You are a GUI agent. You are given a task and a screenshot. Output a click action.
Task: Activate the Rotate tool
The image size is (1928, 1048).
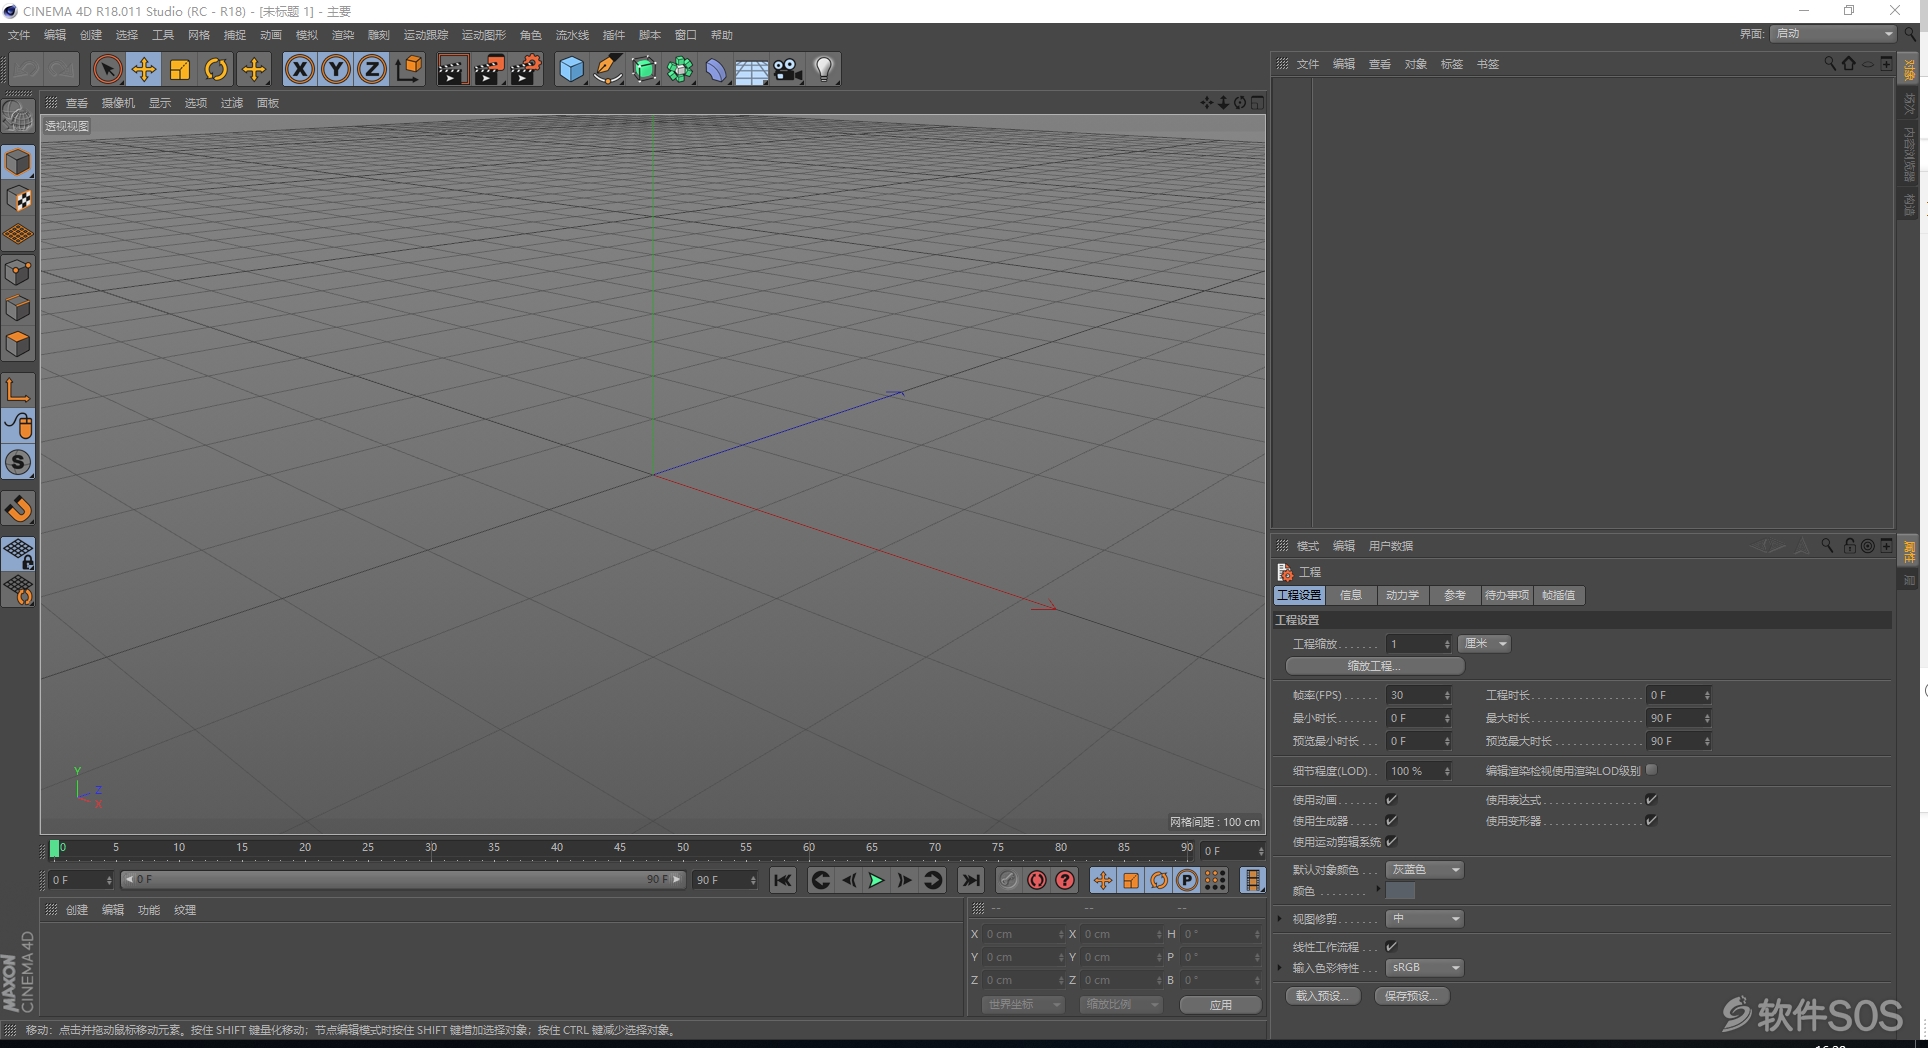point(216,69)
